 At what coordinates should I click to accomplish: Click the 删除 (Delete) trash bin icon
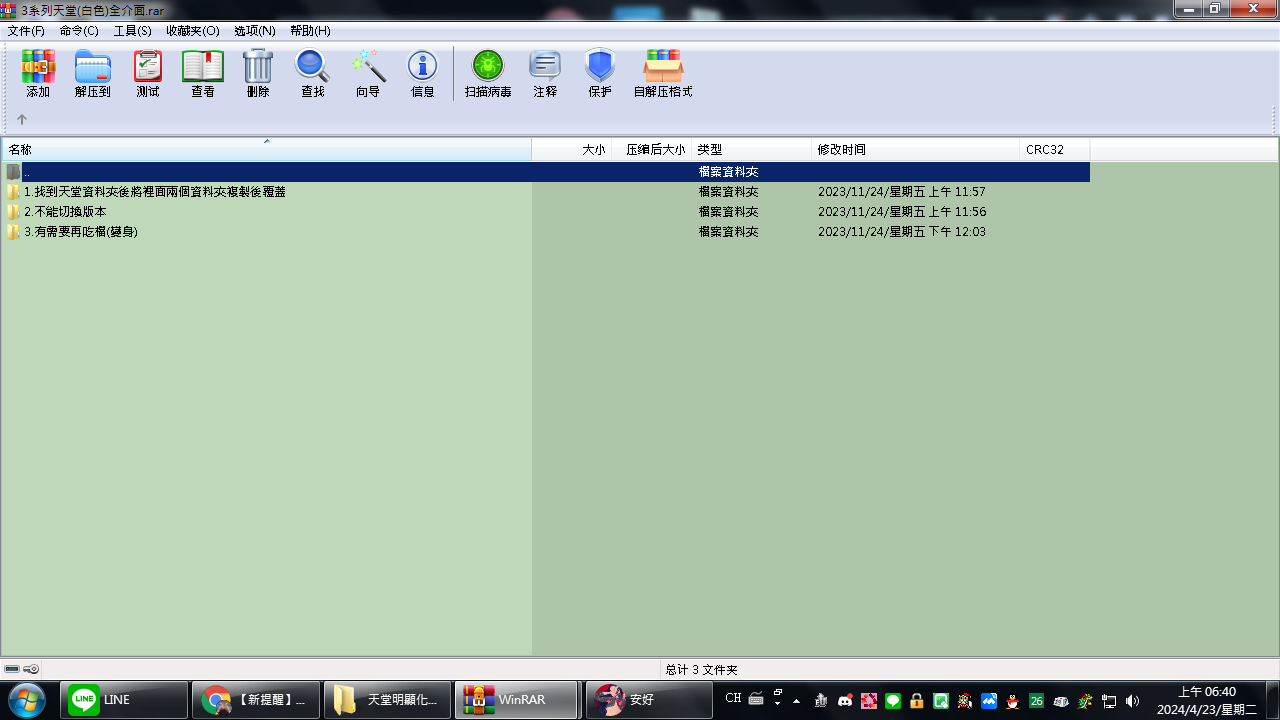[258, 74]
